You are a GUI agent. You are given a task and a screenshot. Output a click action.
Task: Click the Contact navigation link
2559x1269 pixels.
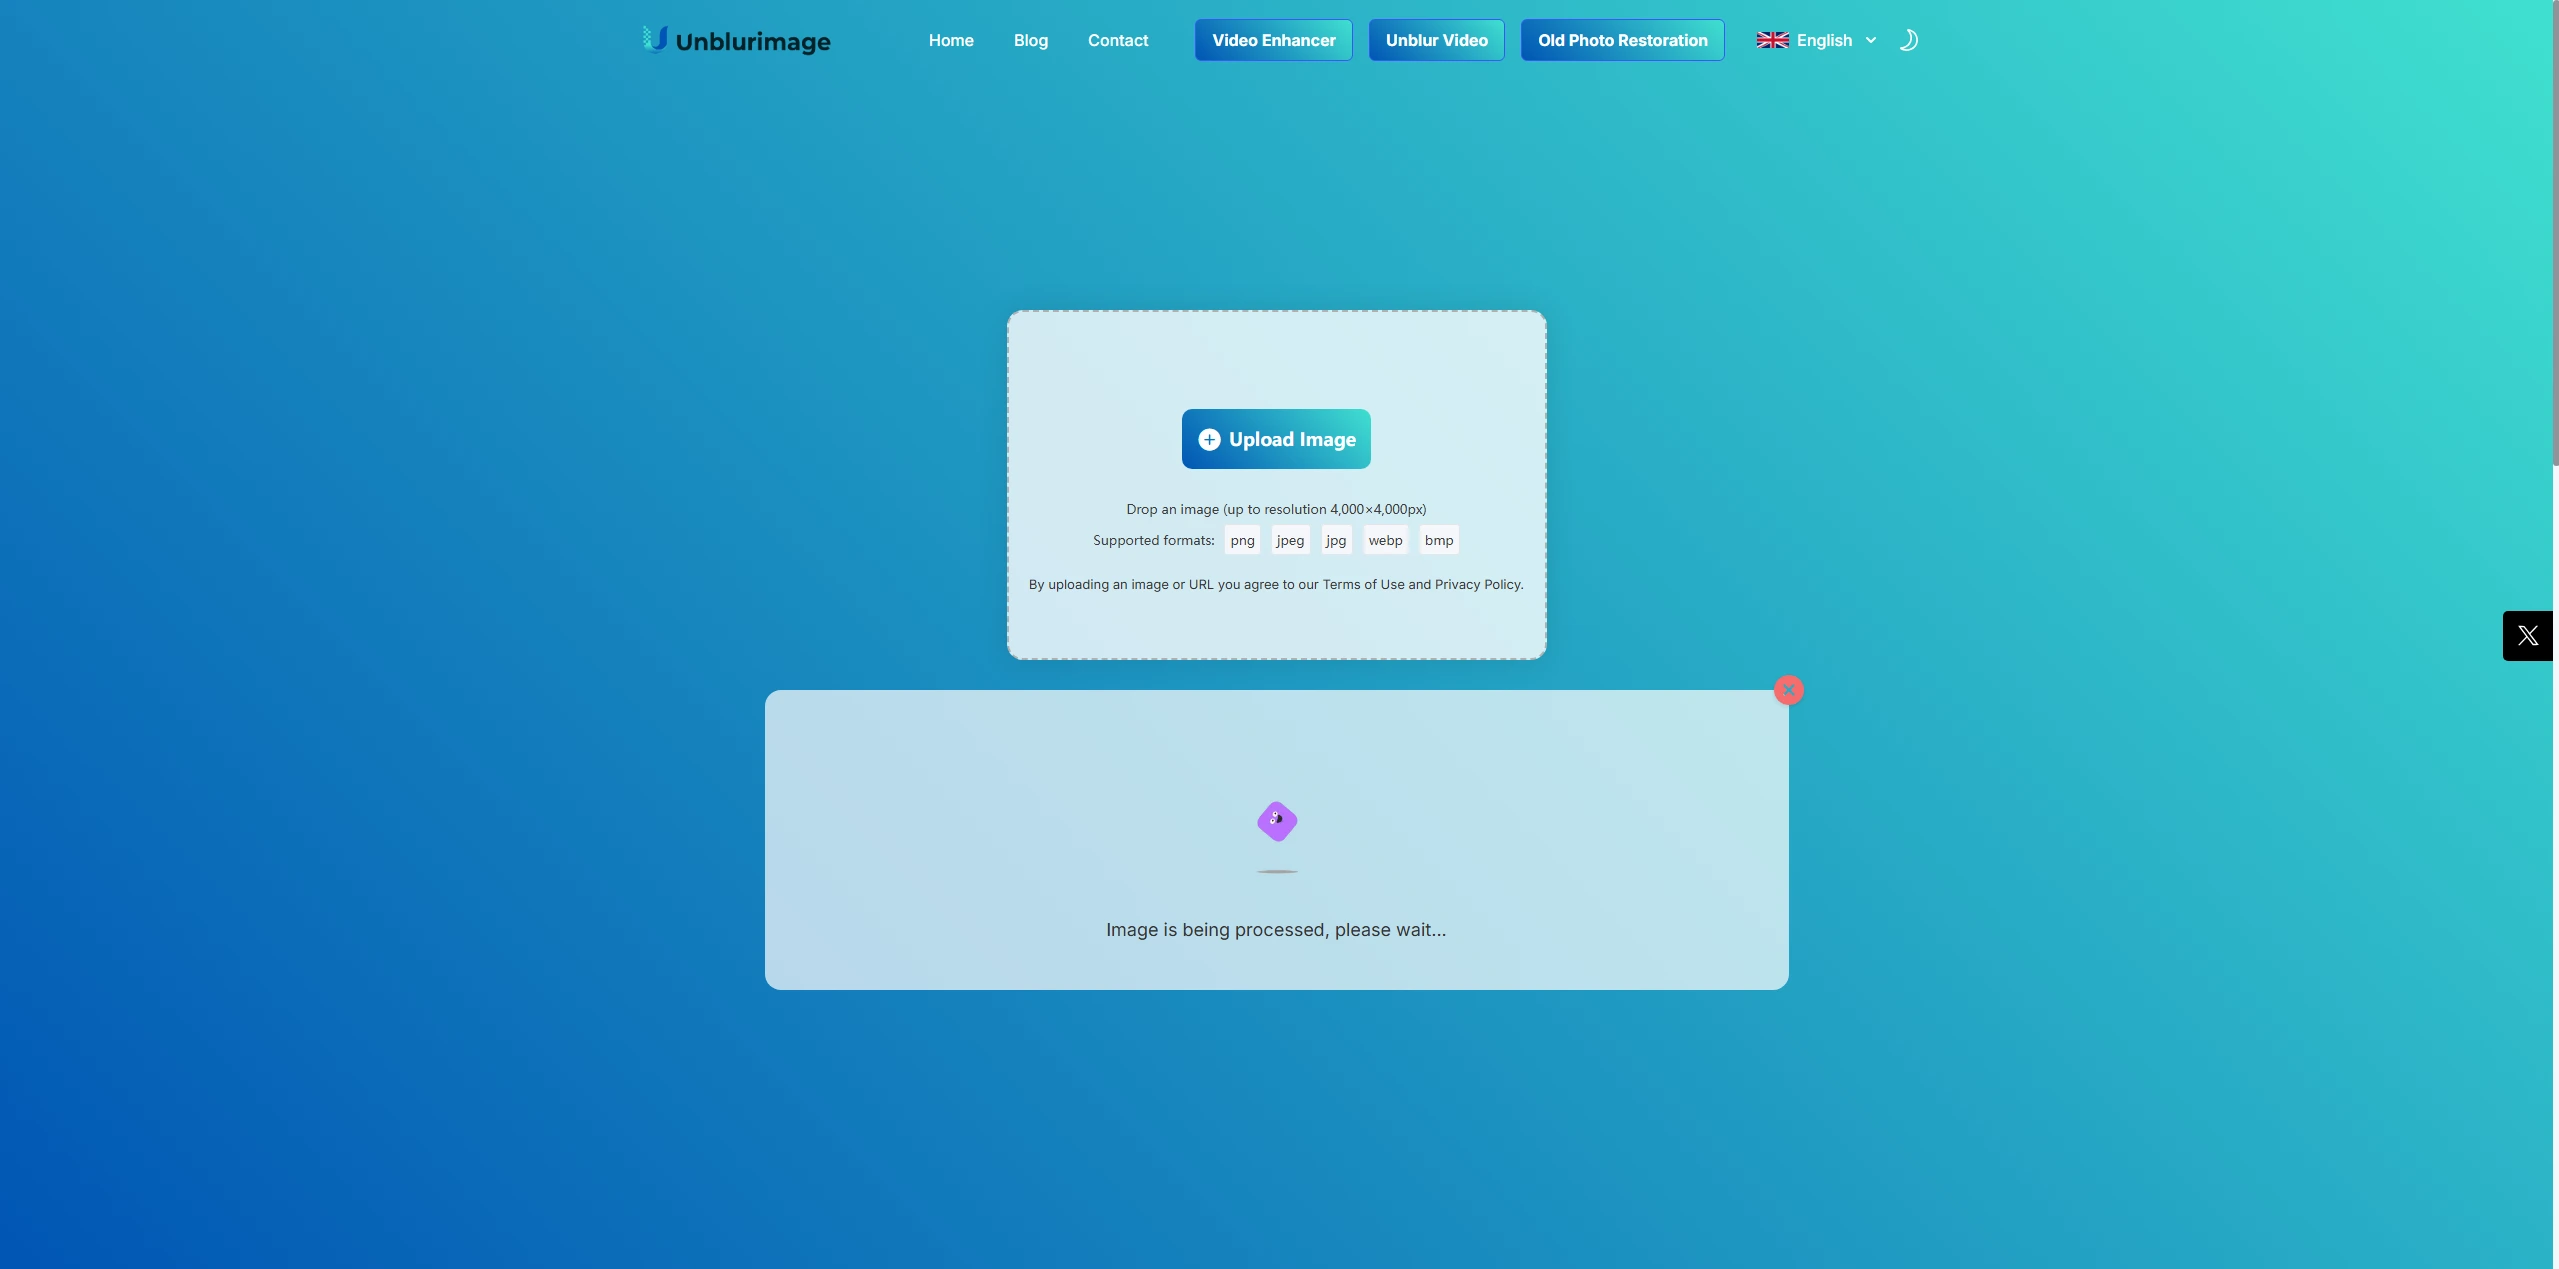coord(1118,39)
